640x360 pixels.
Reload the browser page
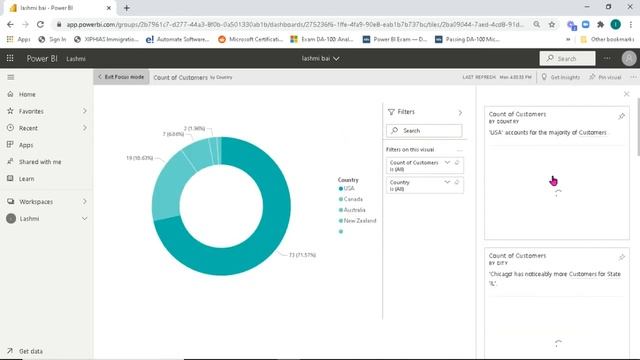point(40,24)
